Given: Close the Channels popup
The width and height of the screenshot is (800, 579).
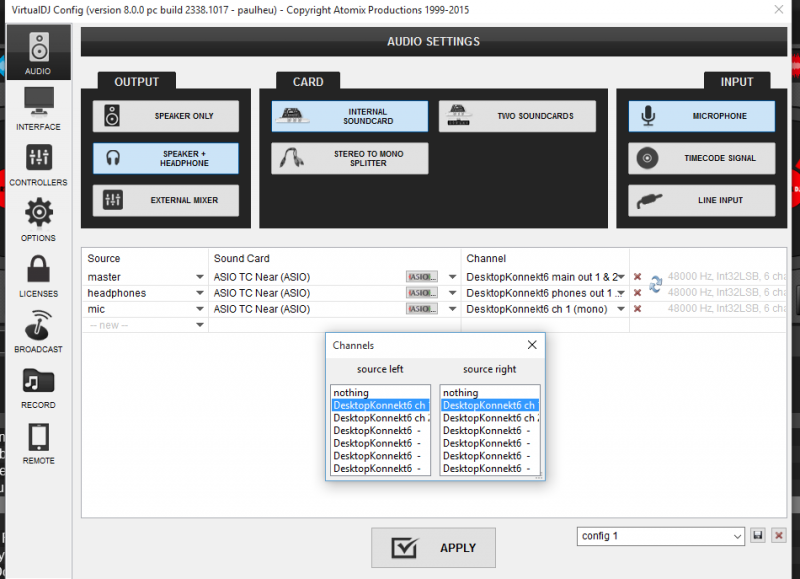Looking at the screenshot, I should coord(532,345).
